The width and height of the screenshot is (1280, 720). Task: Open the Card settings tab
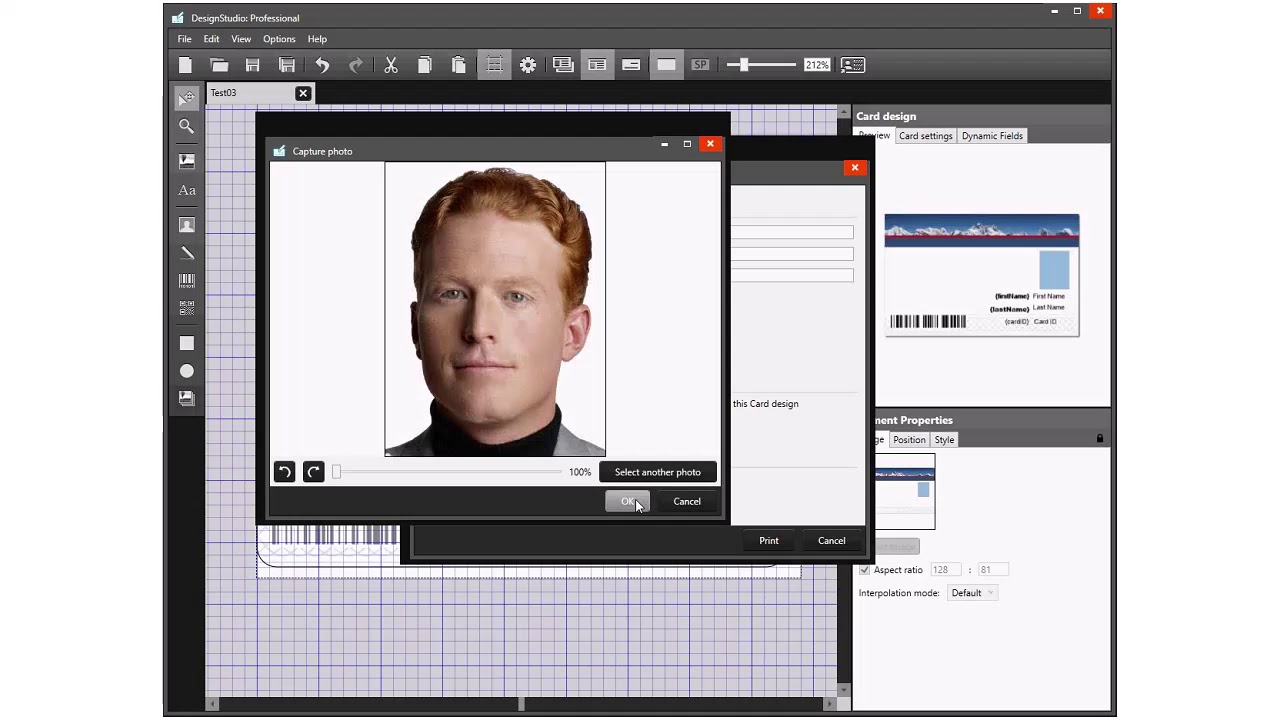tap(925, 136)
